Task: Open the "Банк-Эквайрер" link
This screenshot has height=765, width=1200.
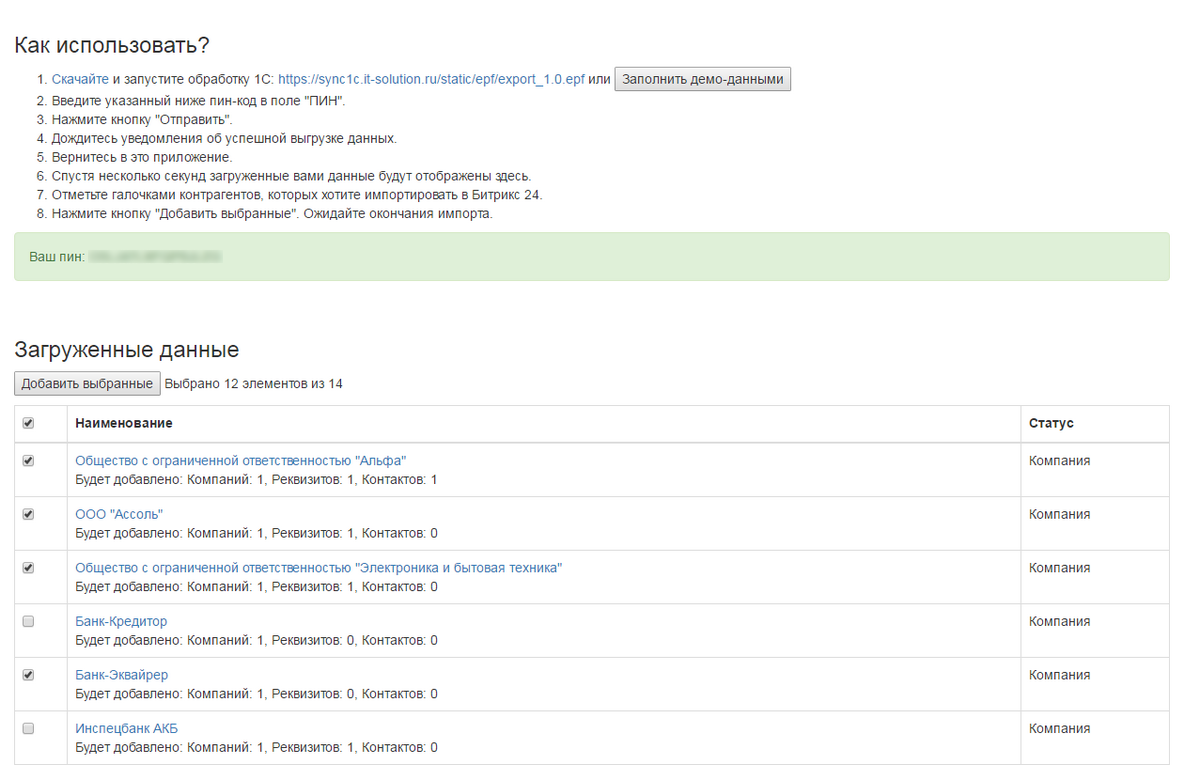Action: tap(121, 675)
